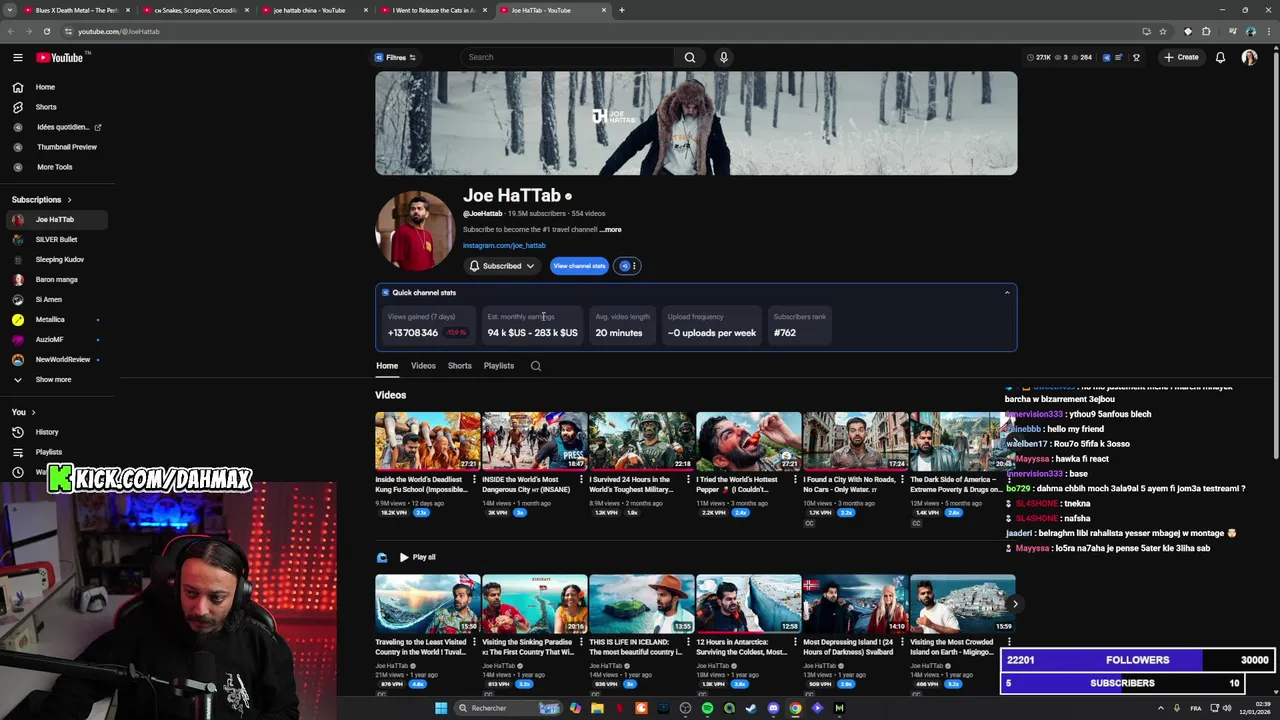Click the trophy icon in extension bar

pyautogui.click(x=1136, y=57)
